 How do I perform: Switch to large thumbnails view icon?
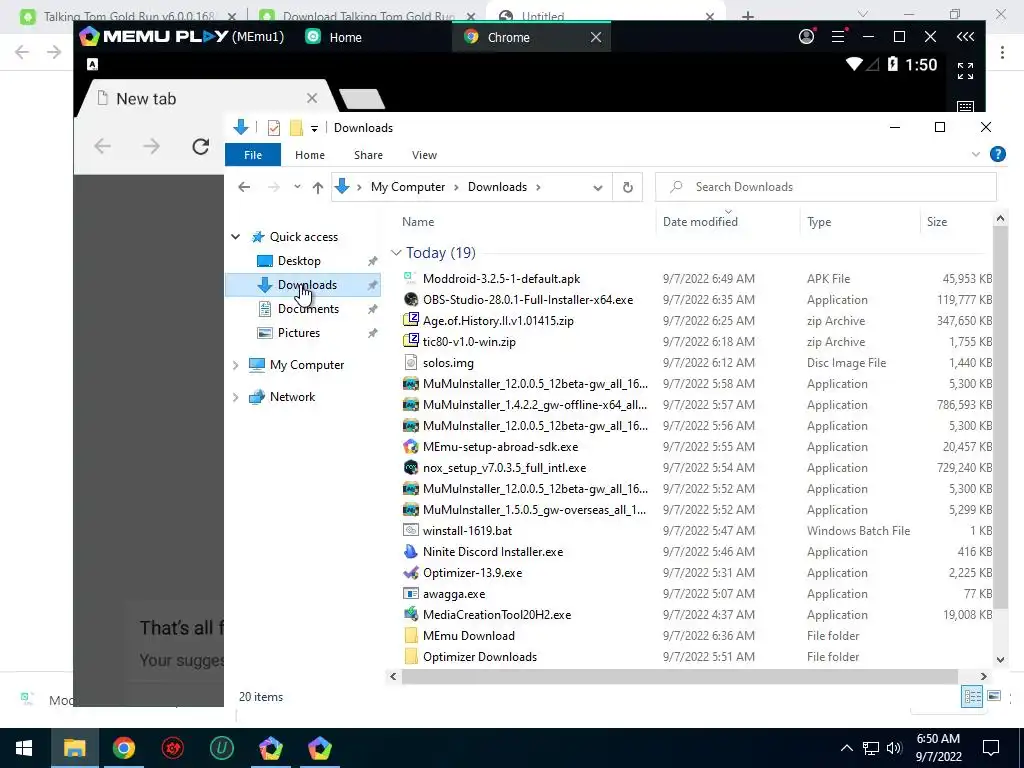click(x=994, y=696)
